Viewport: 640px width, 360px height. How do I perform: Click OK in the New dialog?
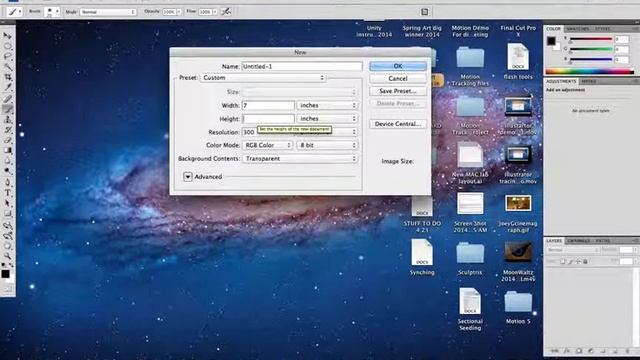(398, 66)
